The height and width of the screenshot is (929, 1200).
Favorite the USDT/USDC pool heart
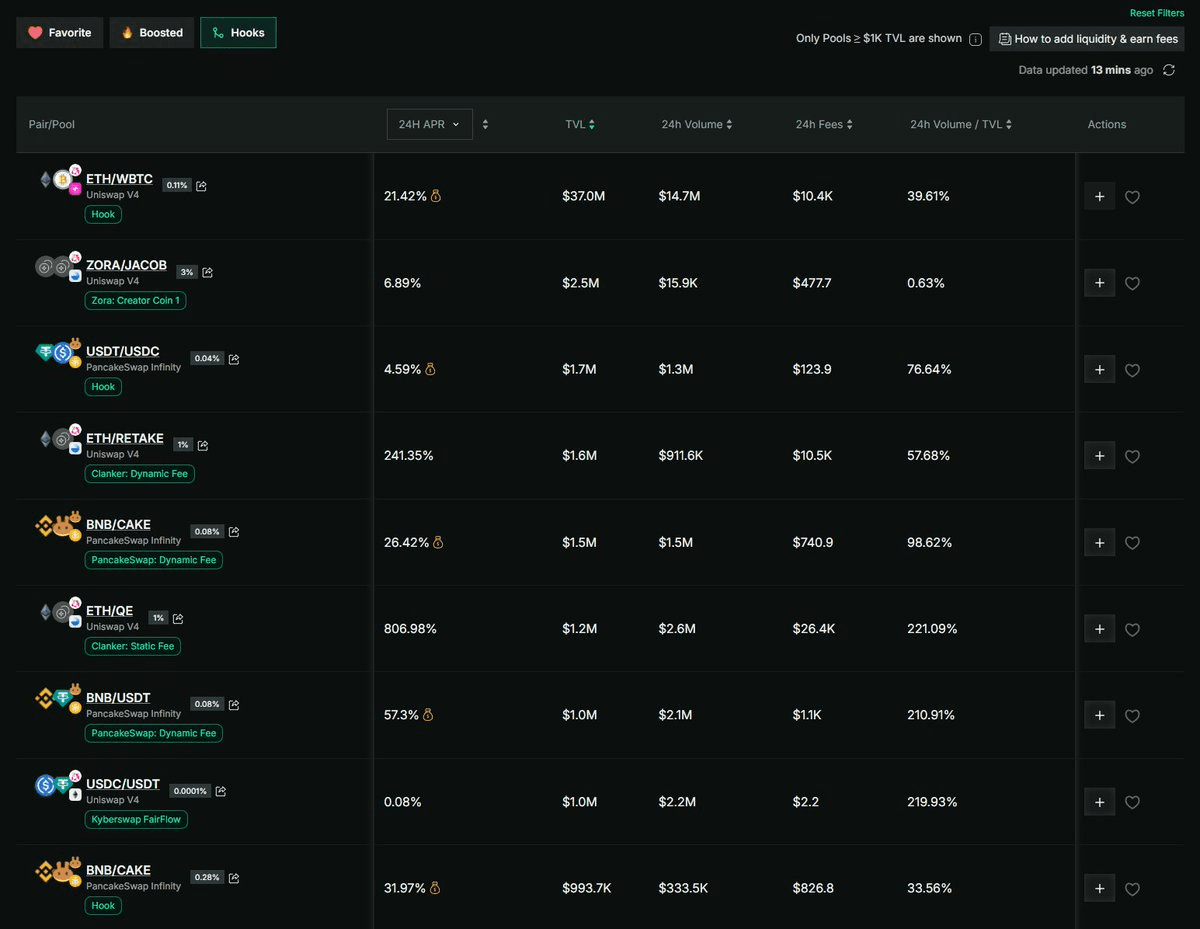point(1132,370)
